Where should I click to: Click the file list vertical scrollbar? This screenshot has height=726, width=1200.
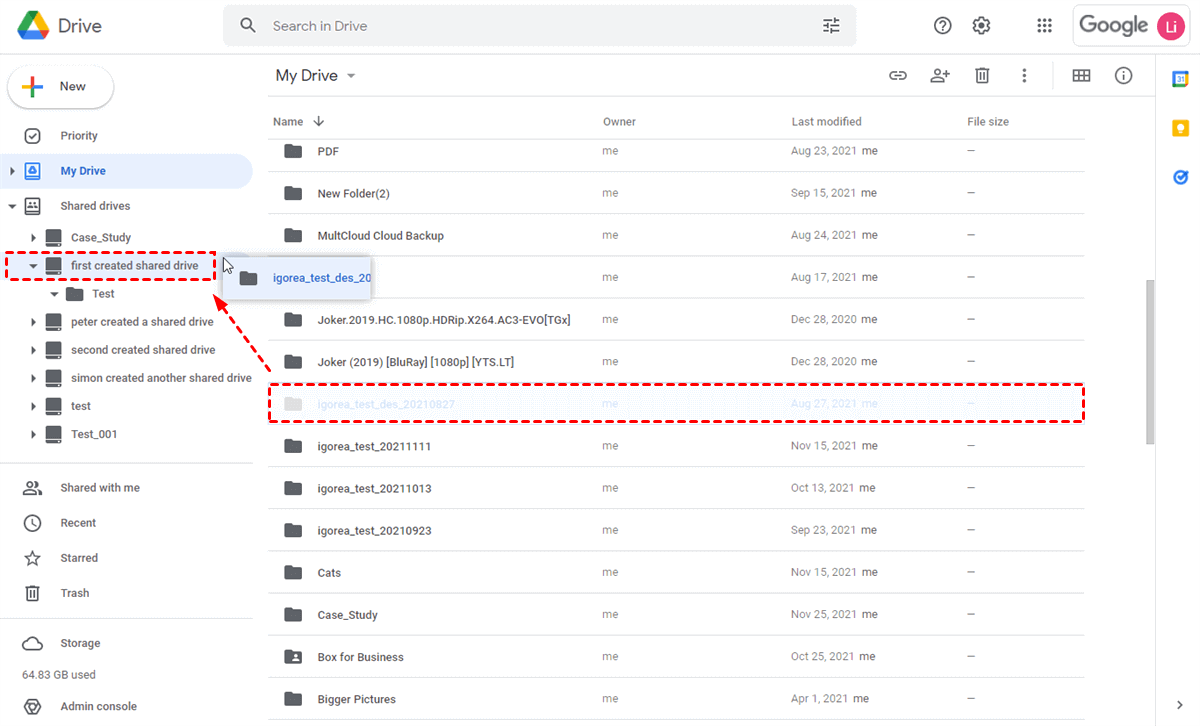(x=1150, y=361)
